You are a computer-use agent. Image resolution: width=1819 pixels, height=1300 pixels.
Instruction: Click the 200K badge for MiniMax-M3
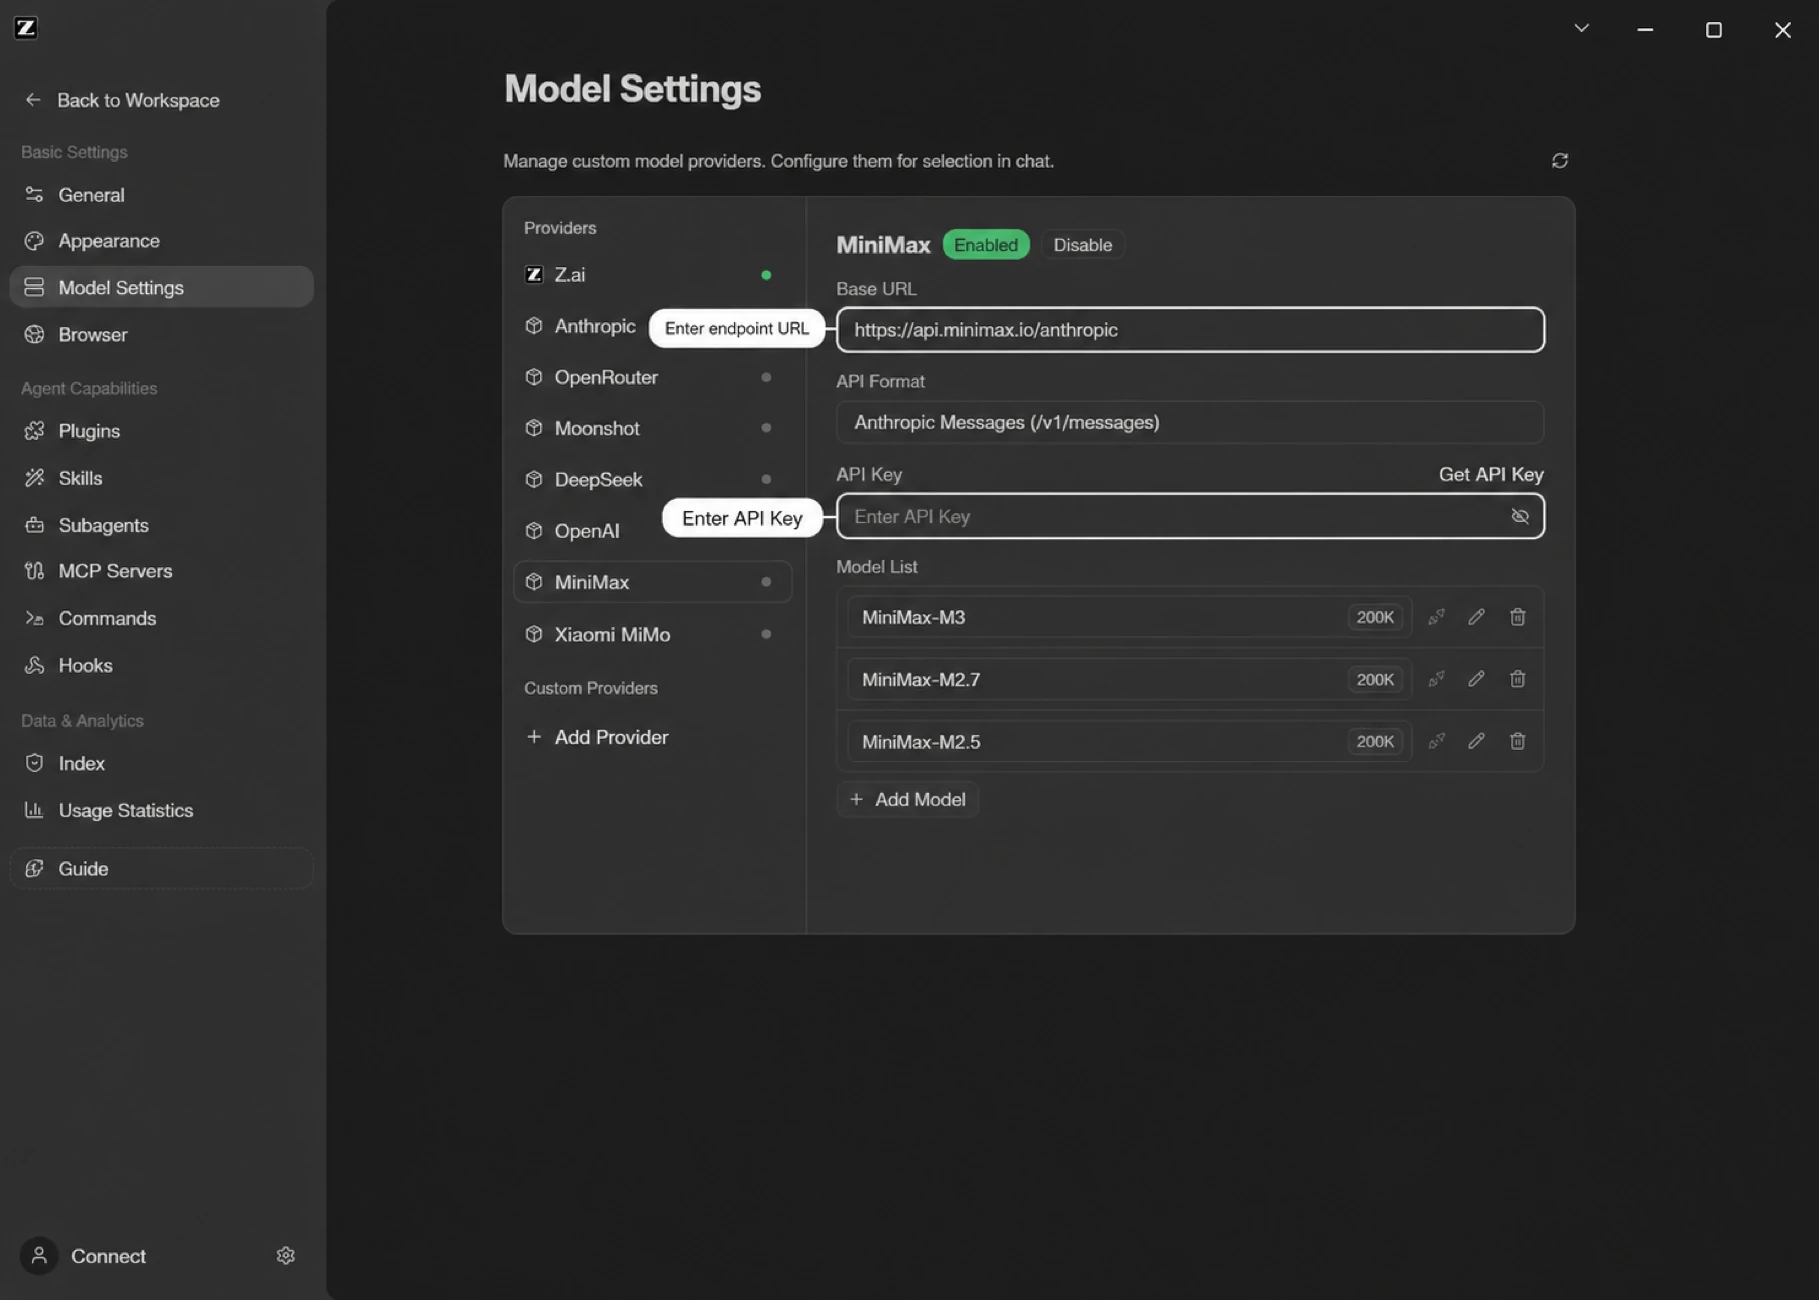pyautogui.click(x=1375, y=617)
